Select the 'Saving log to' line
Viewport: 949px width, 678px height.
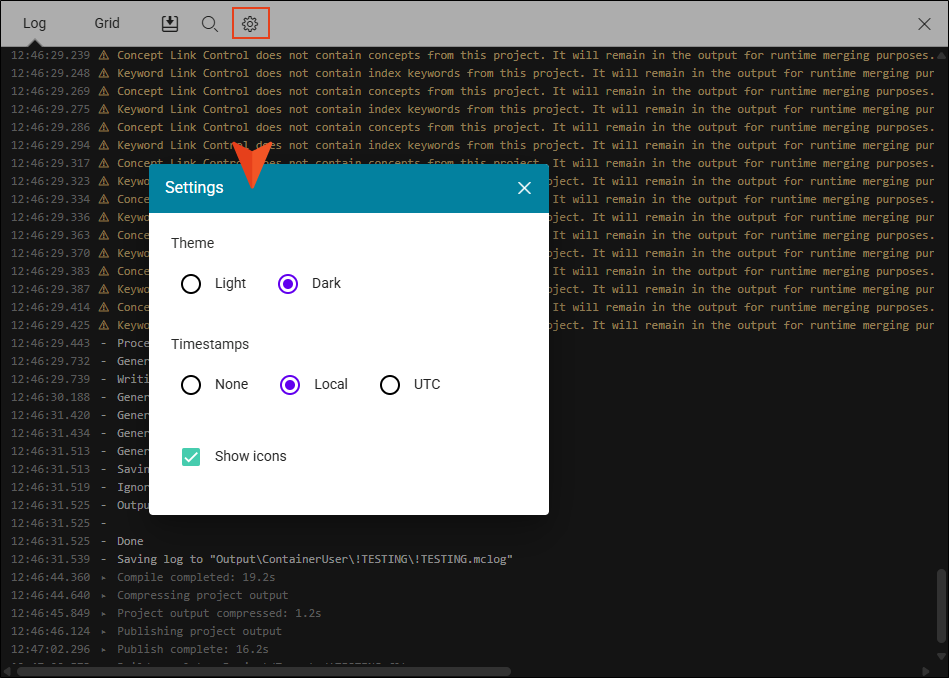pyautogui.click(x=315, y=559)
